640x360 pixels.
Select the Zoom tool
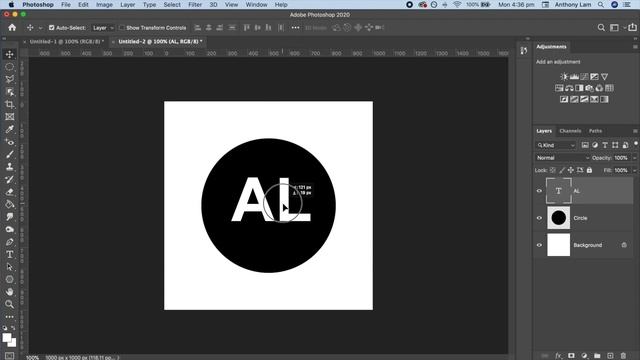click(x=9, y=304)
